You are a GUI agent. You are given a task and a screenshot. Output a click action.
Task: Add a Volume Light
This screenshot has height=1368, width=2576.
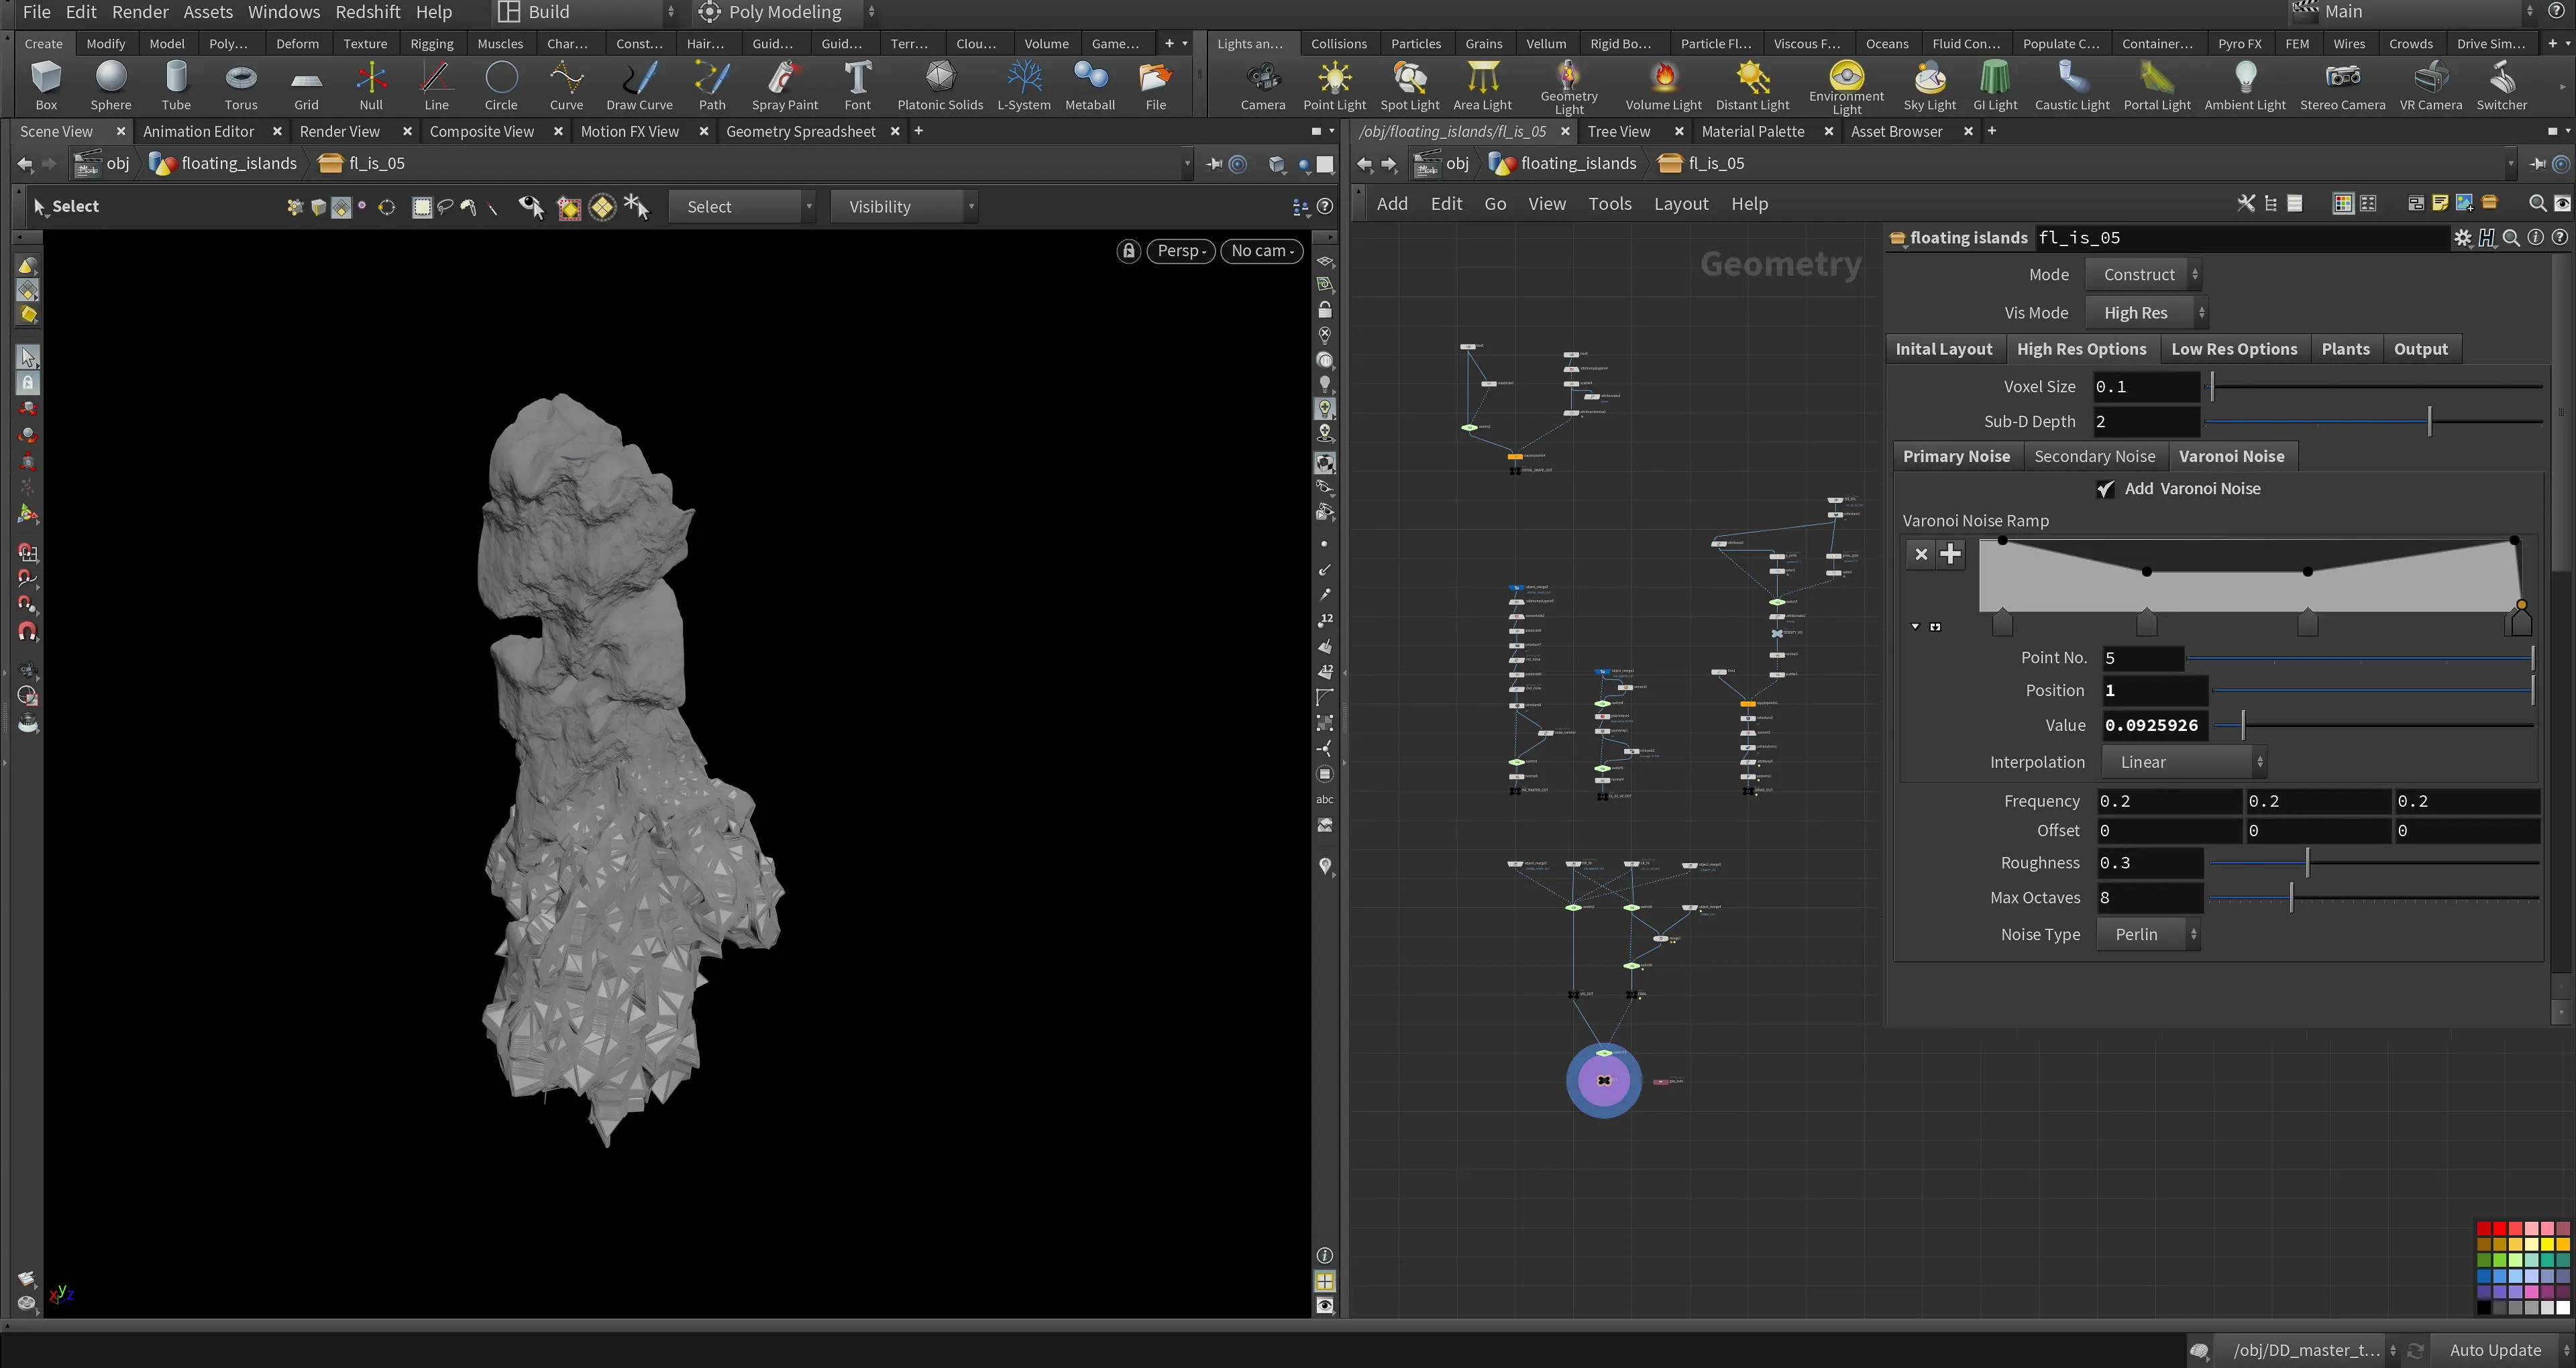1664,85
